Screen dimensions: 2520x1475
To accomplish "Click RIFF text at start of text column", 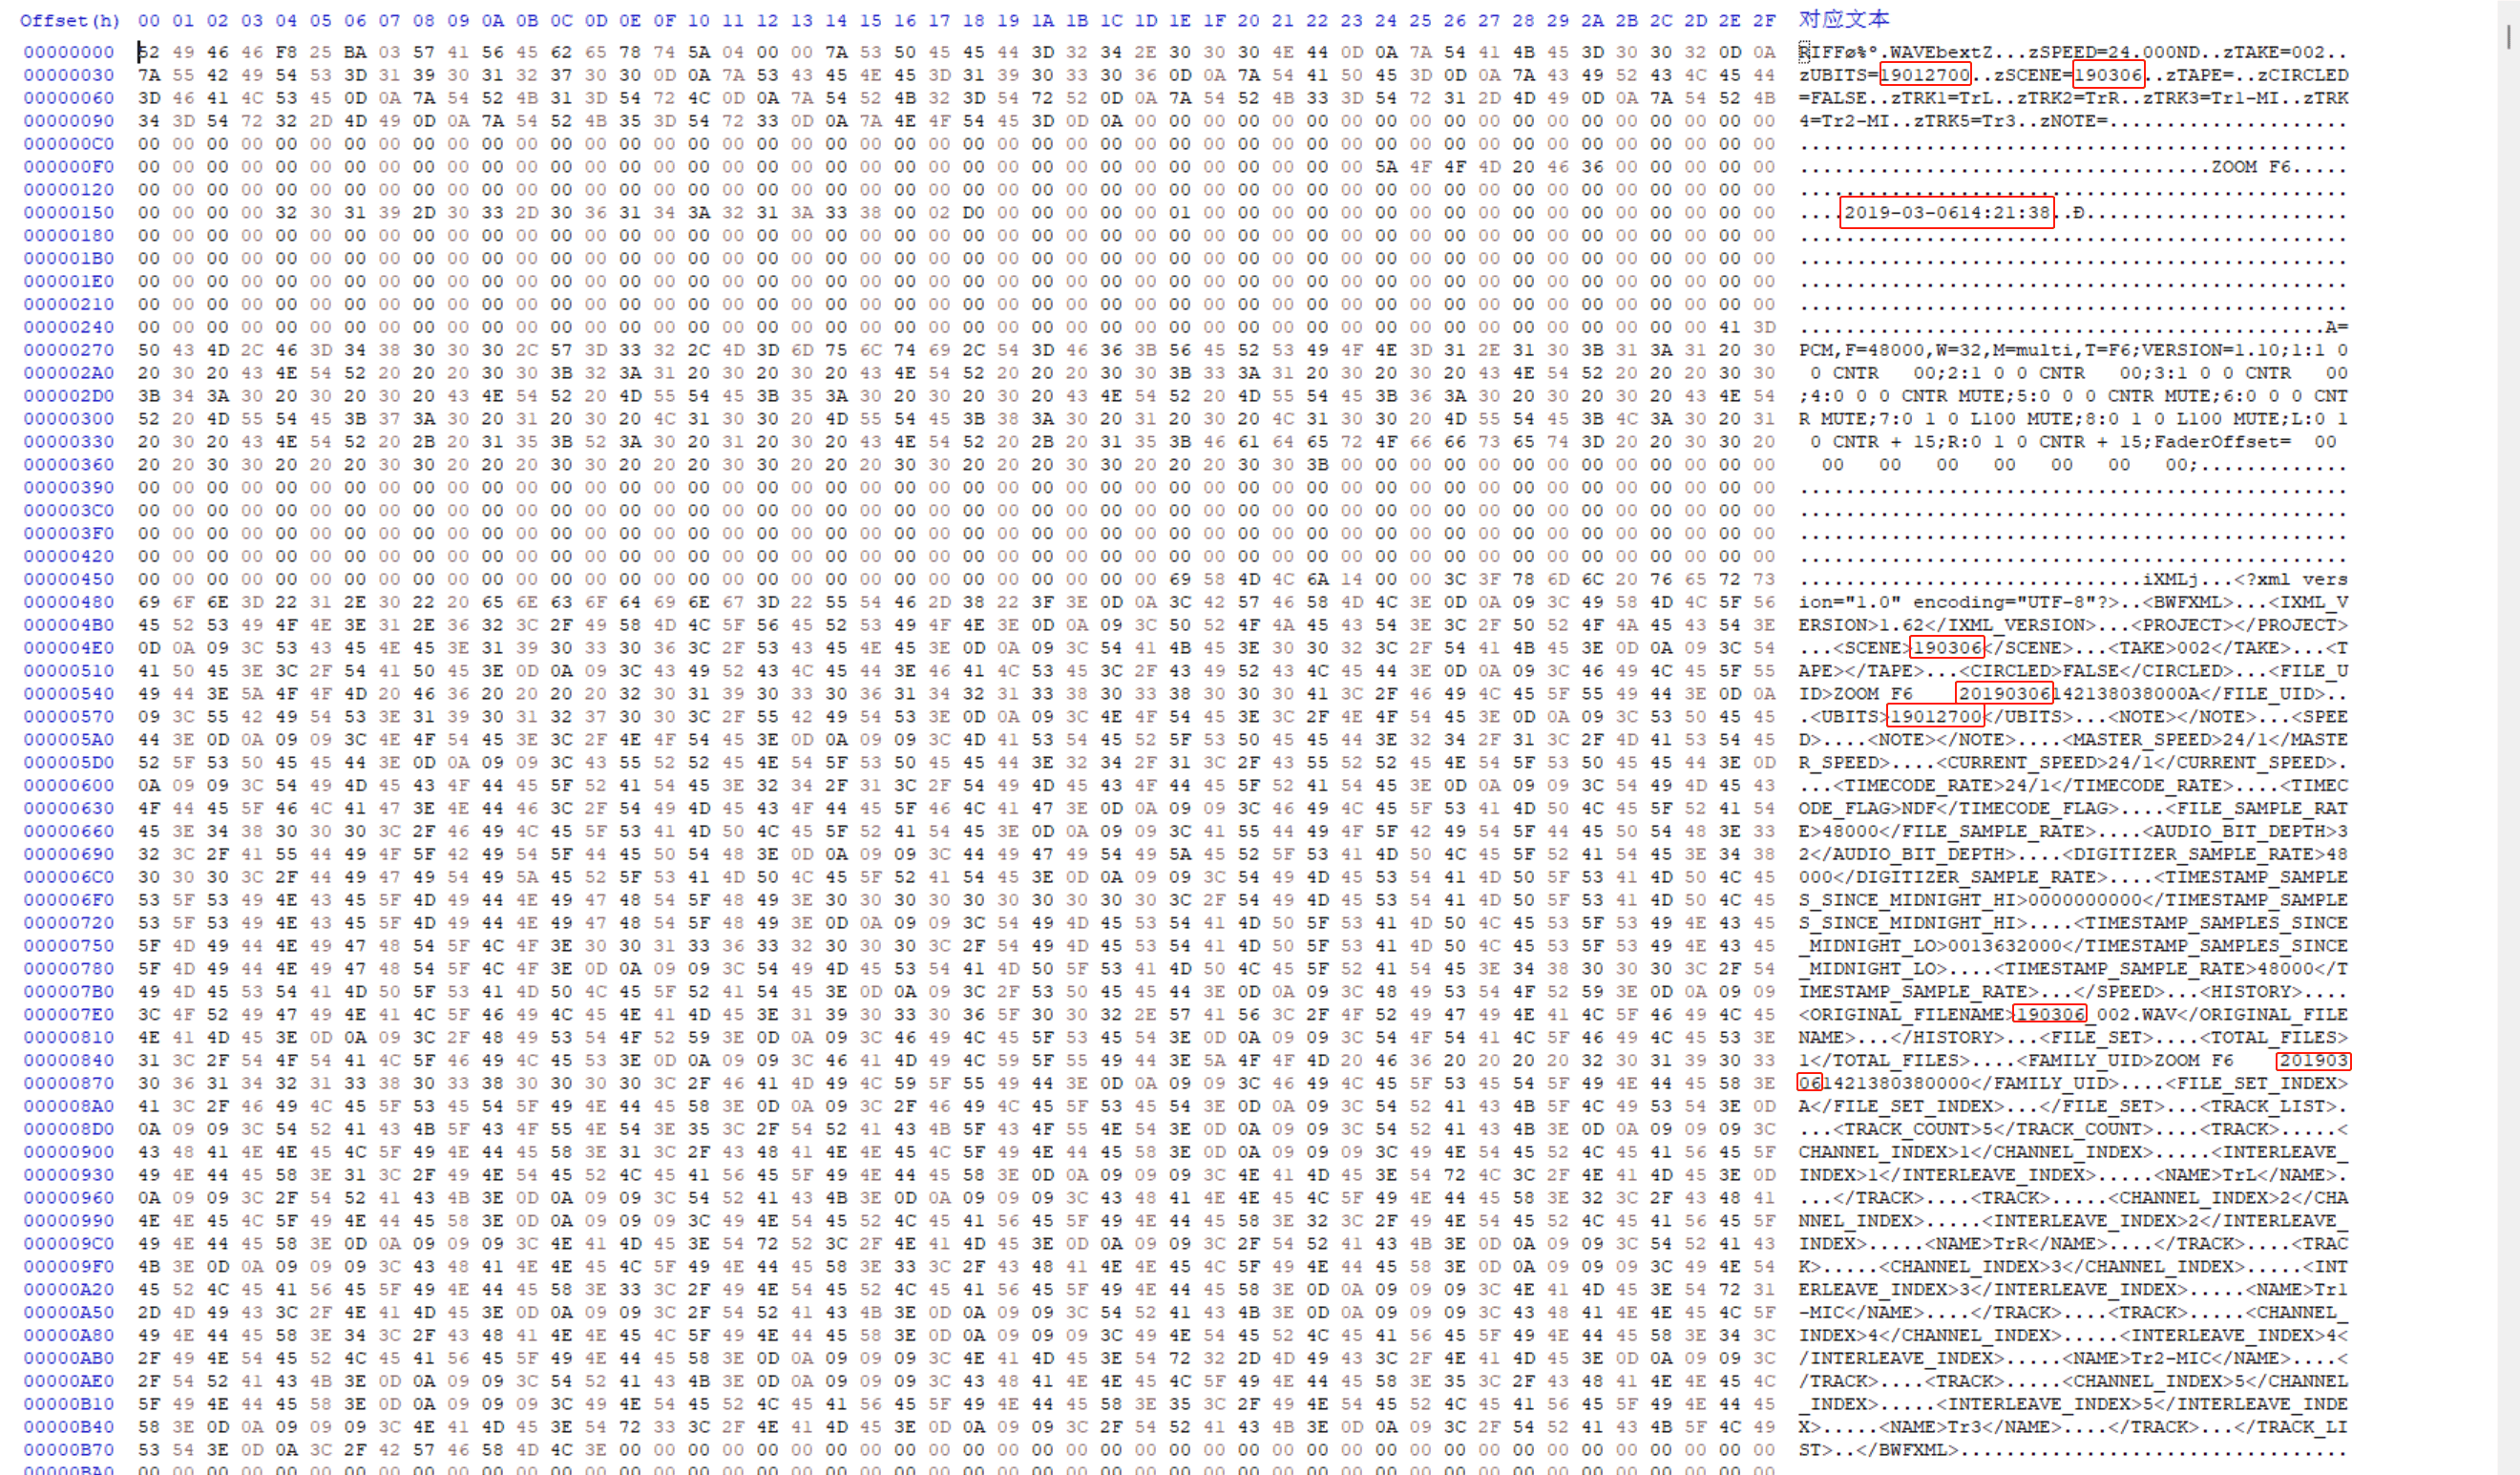I will (x=1821, y=52).
